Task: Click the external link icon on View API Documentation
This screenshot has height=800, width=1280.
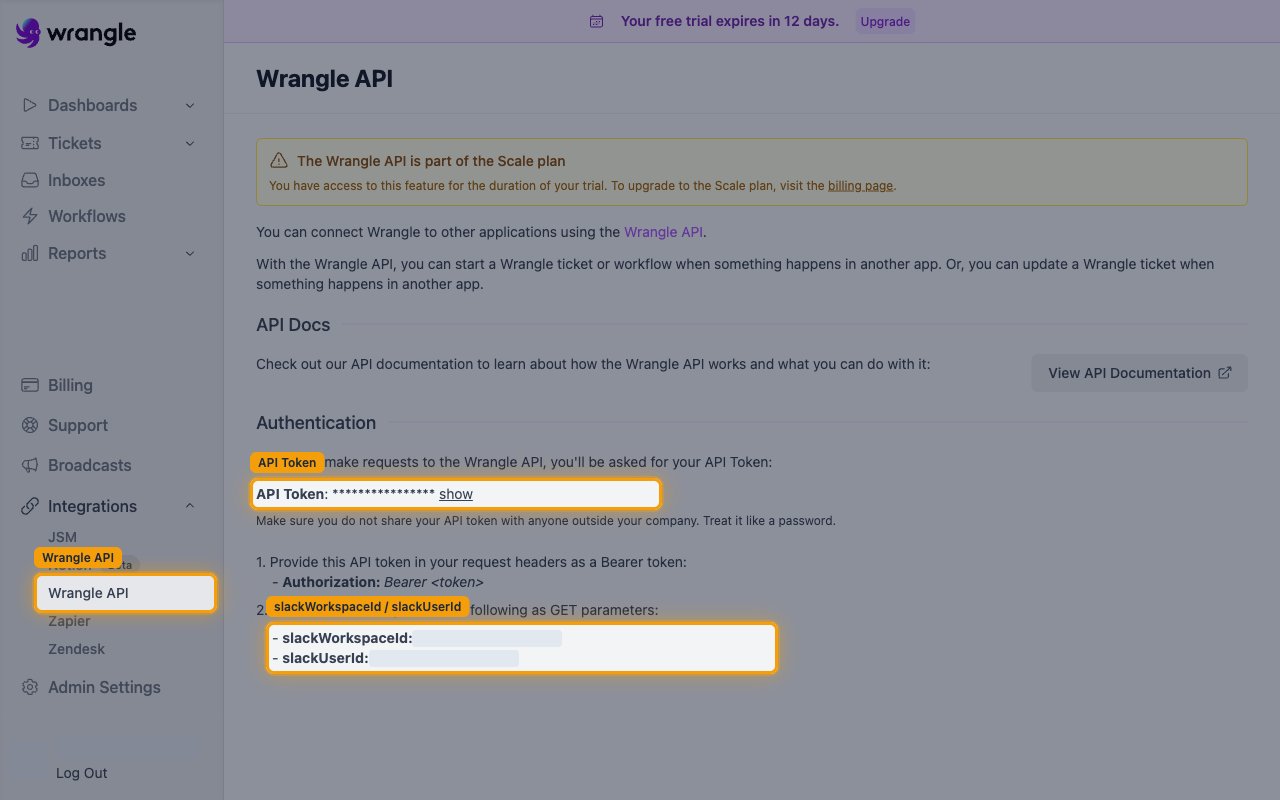Action: tap(1225, 373)
